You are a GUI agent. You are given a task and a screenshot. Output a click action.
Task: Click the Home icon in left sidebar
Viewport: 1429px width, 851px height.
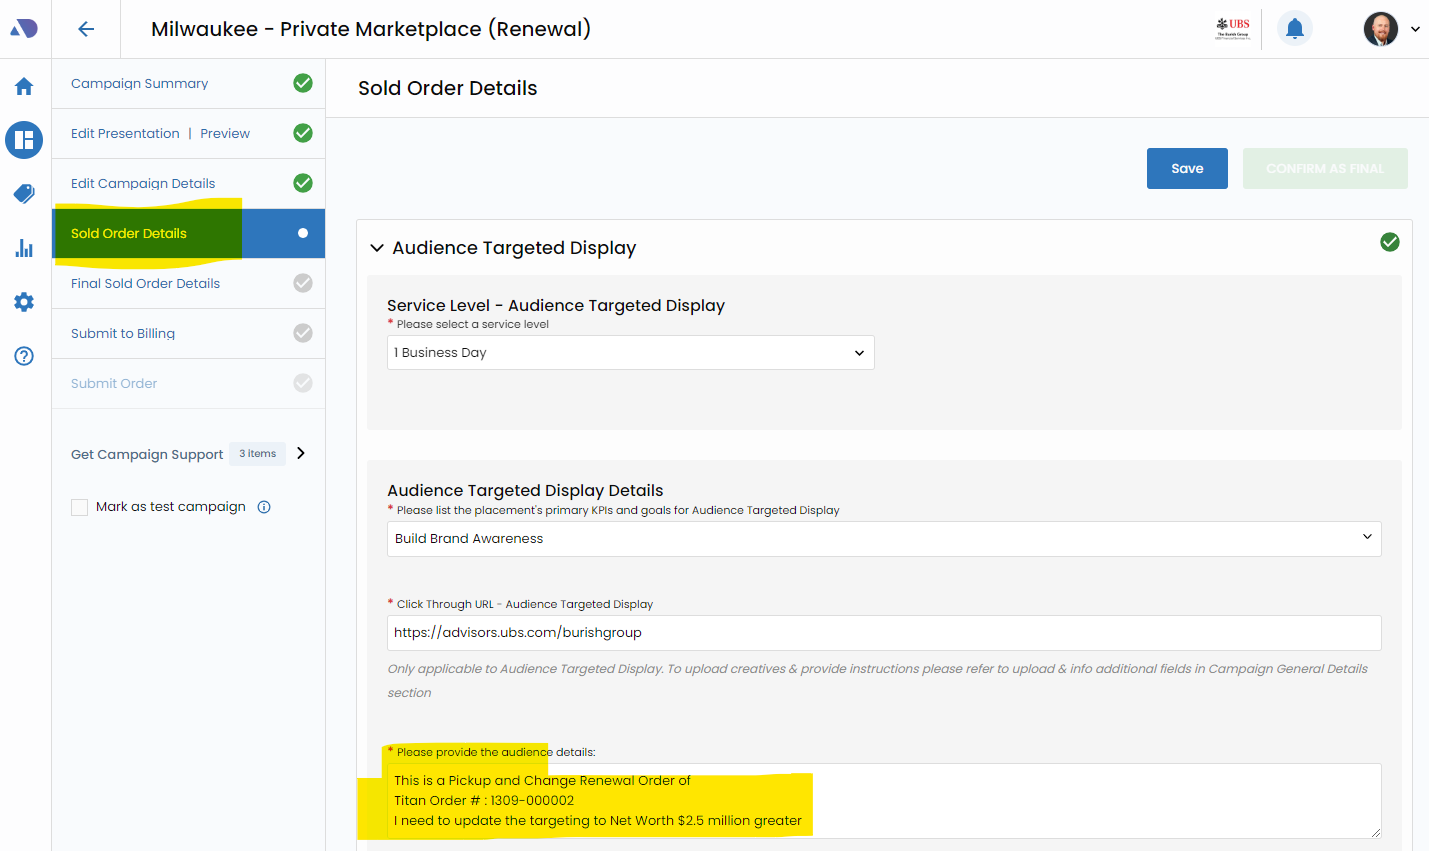point(24,87)
